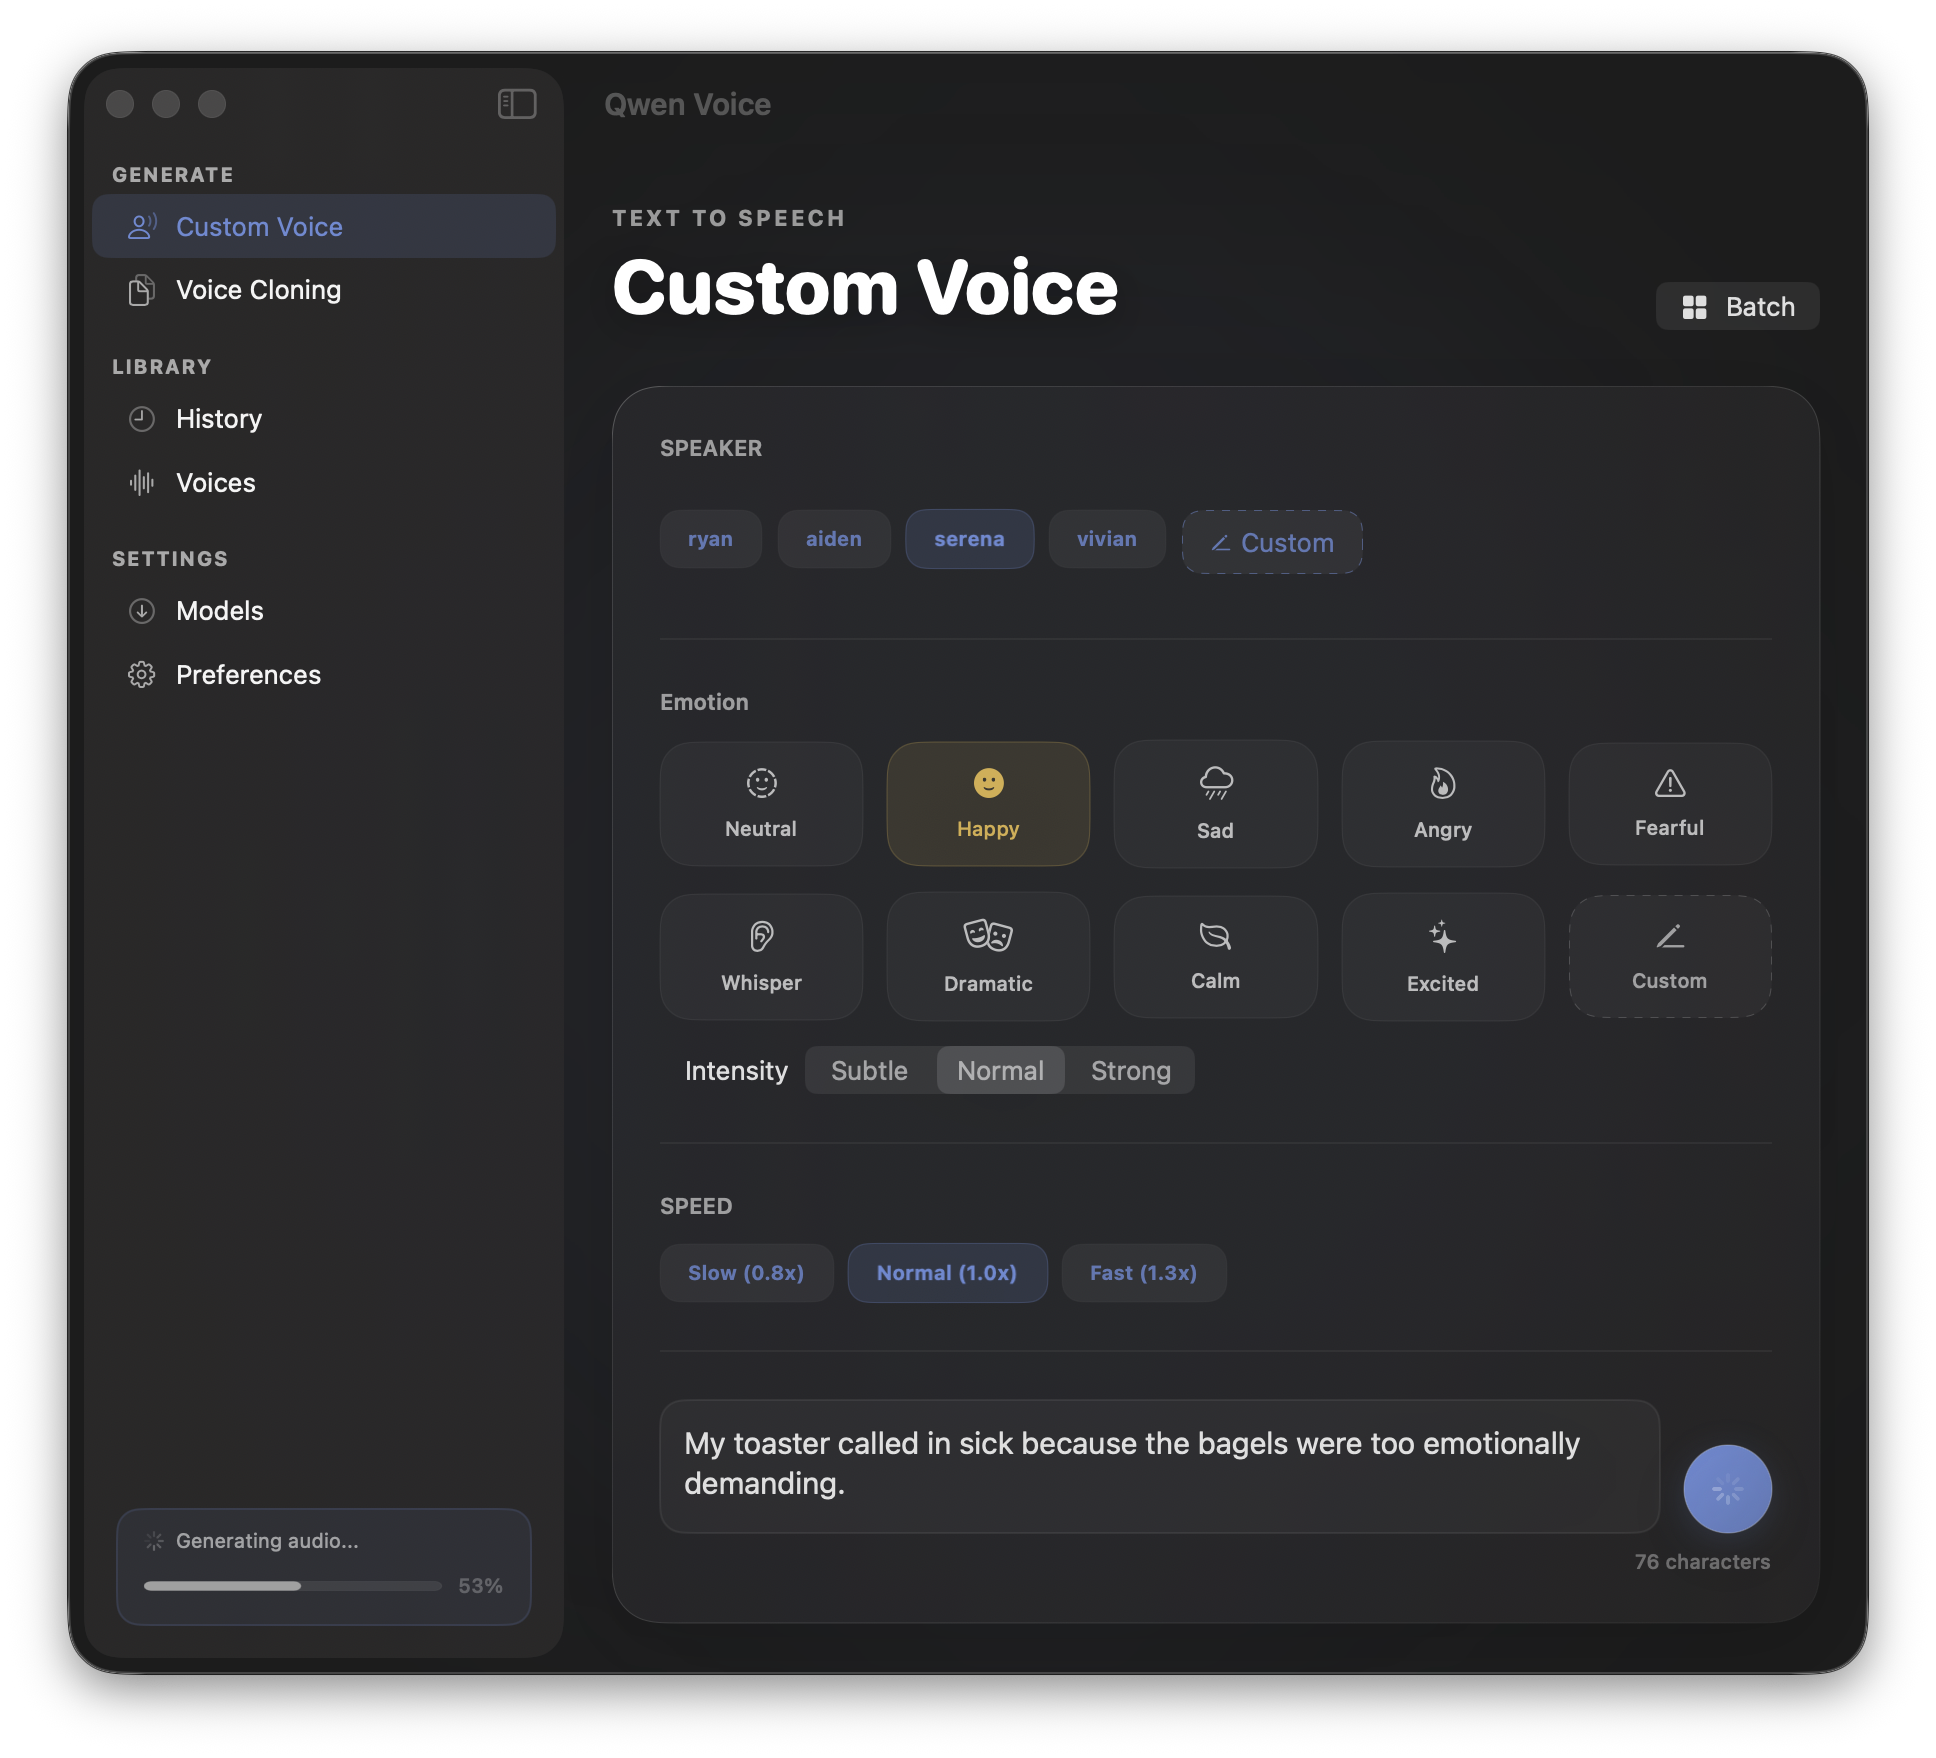Open the History panel
The width and height of the screenshot is (1936, 1758).
tap(218, 419)
